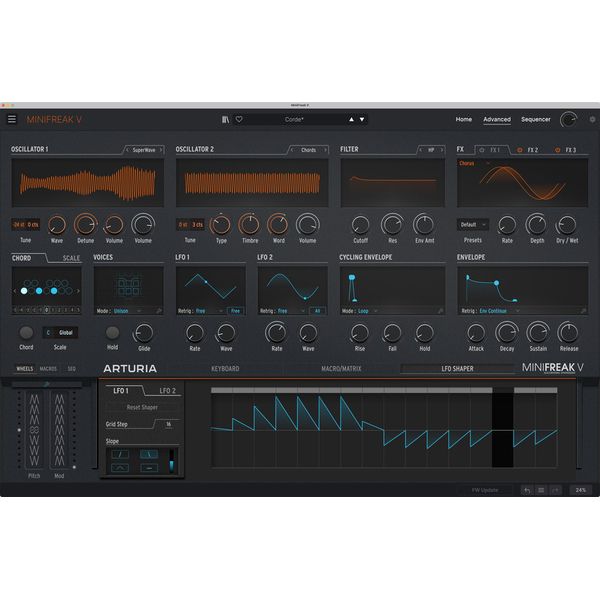Toggle FX 3 power button
The height and width of the screenshot is (600, 600).
[558, 150]
